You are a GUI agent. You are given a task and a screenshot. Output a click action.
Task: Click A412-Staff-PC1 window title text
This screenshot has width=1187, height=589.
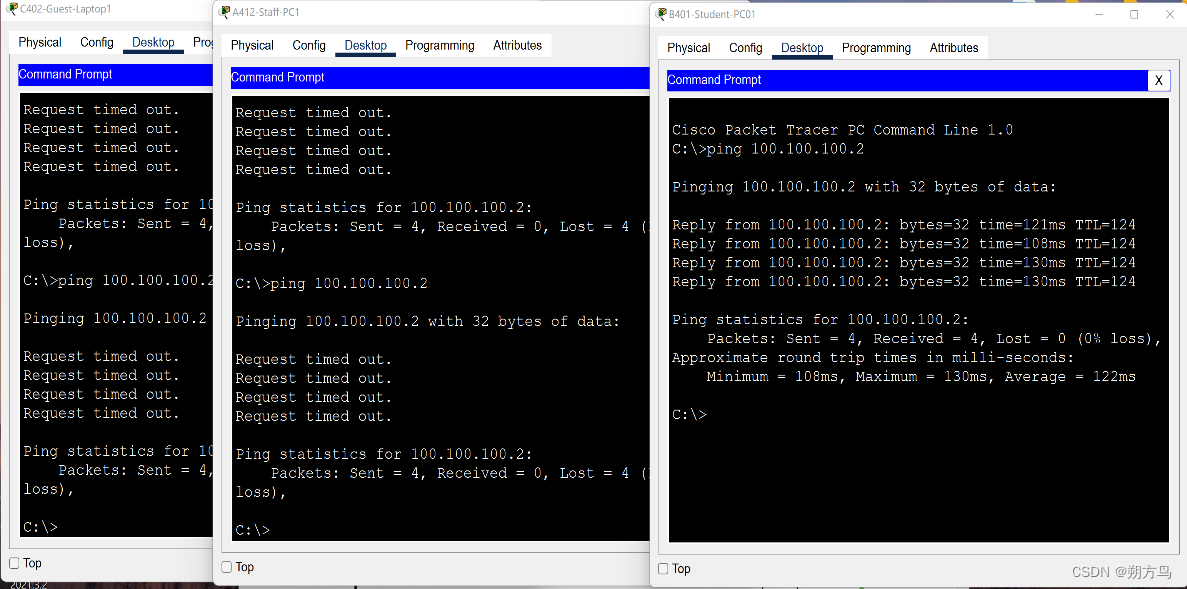pyautogui.click(x=266, y=12)
